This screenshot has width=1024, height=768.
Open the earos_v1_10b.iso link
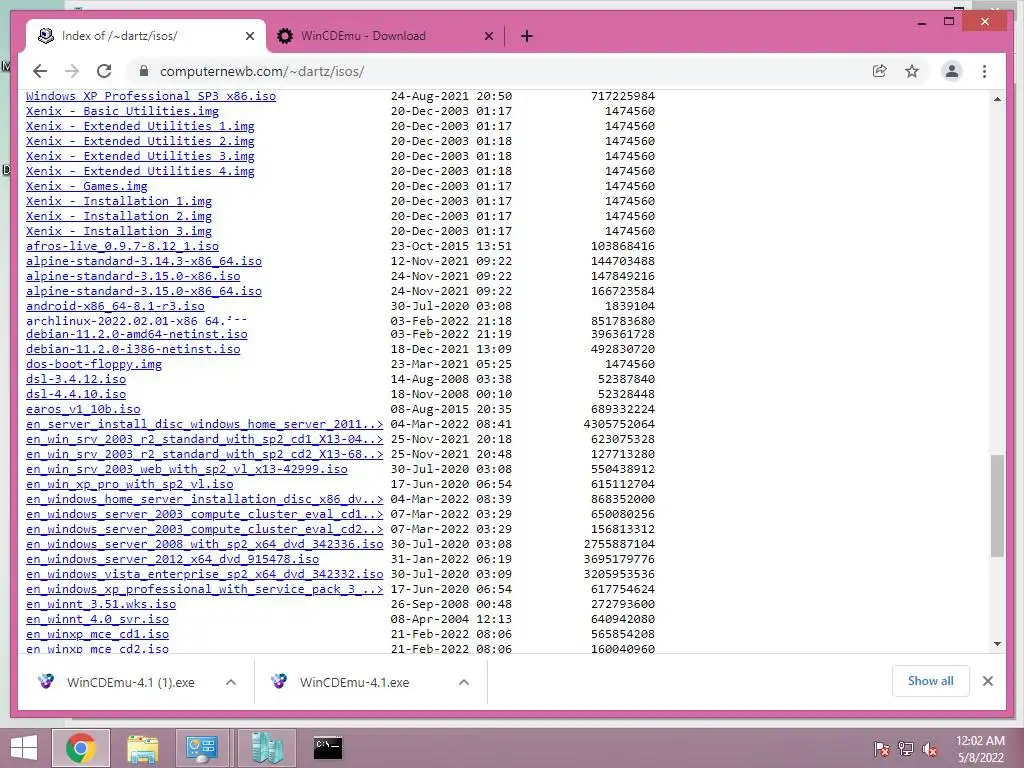pyautogui.click(x=83, y=409)
